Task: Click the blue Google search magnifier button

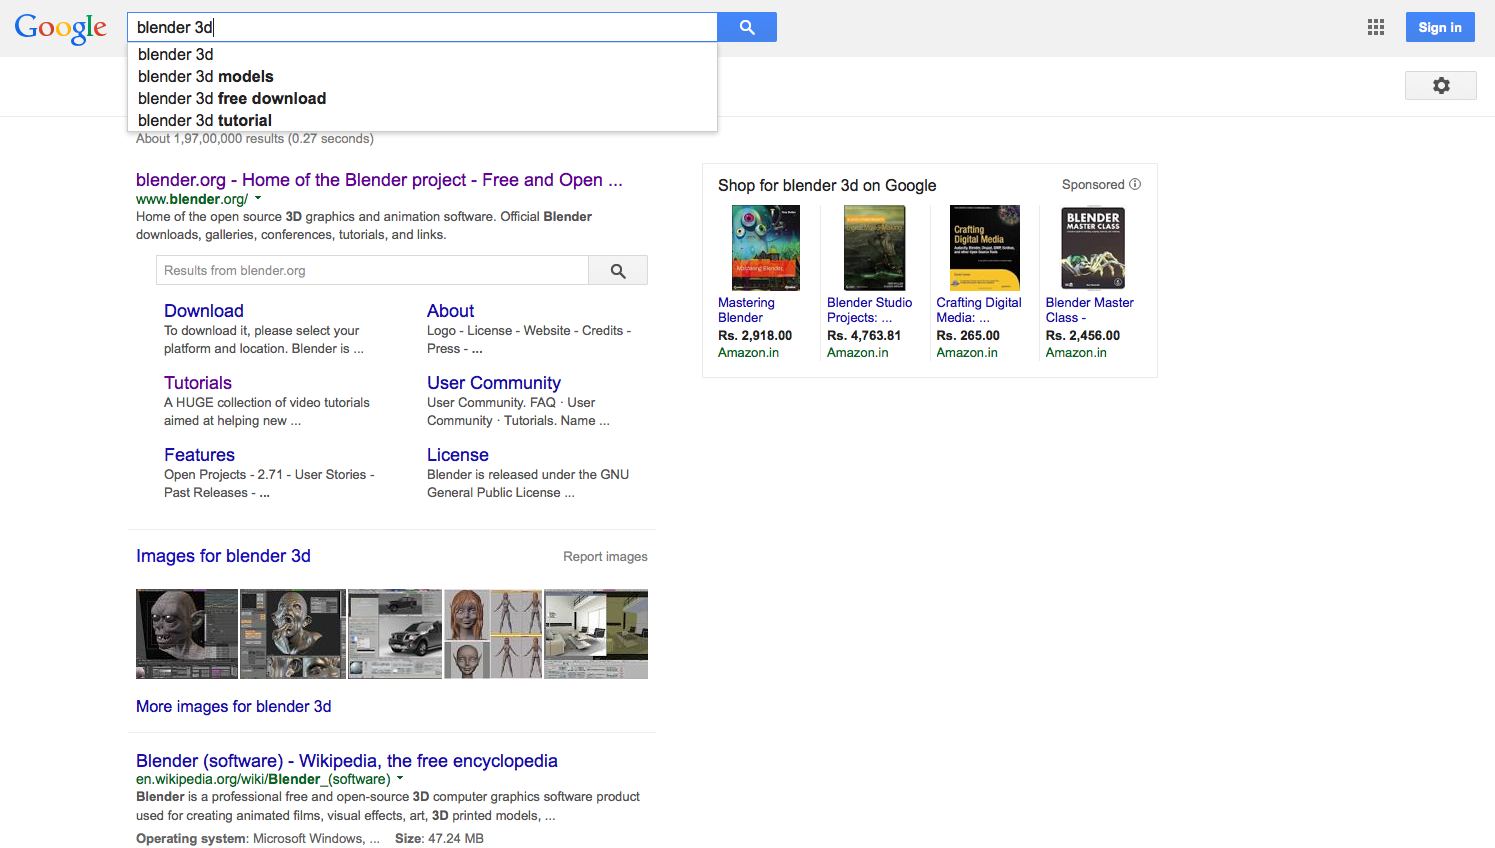Action: pyautogui.click(x=747, y=27)
